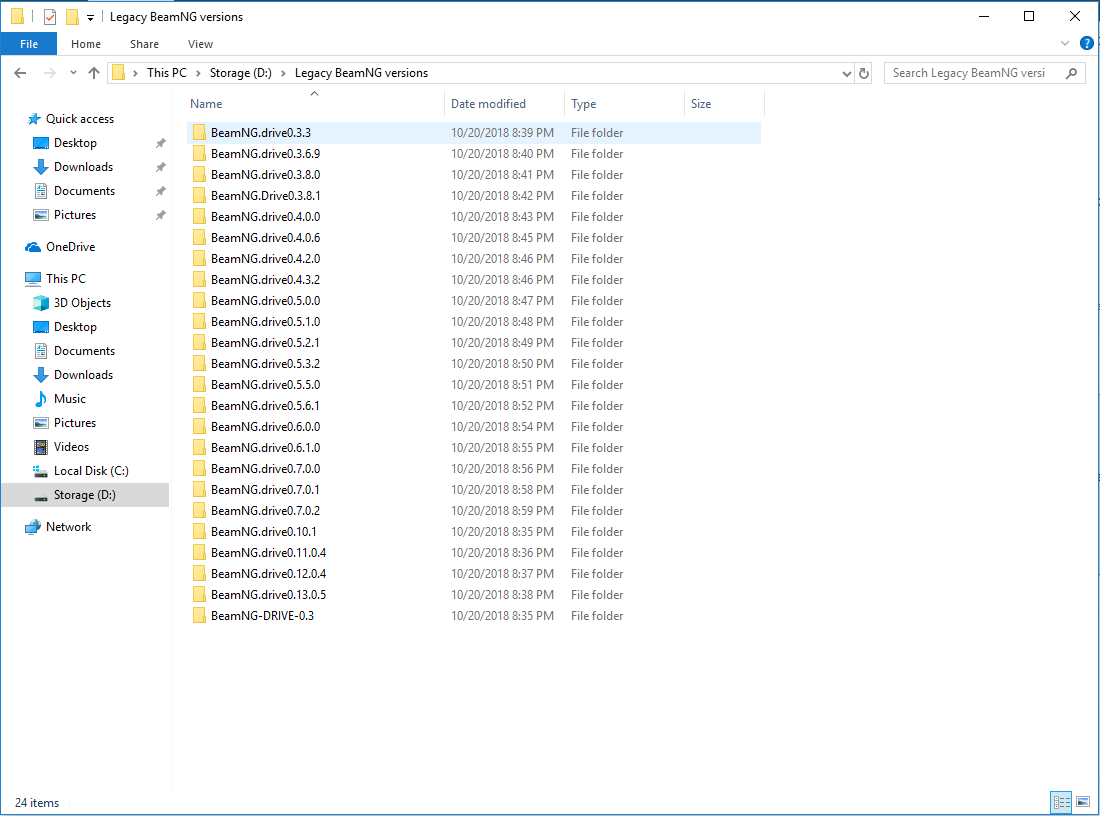This screenshot has height=816, width=1100.
Task: Open the Home ribbon tab
Action: [86, 44]
